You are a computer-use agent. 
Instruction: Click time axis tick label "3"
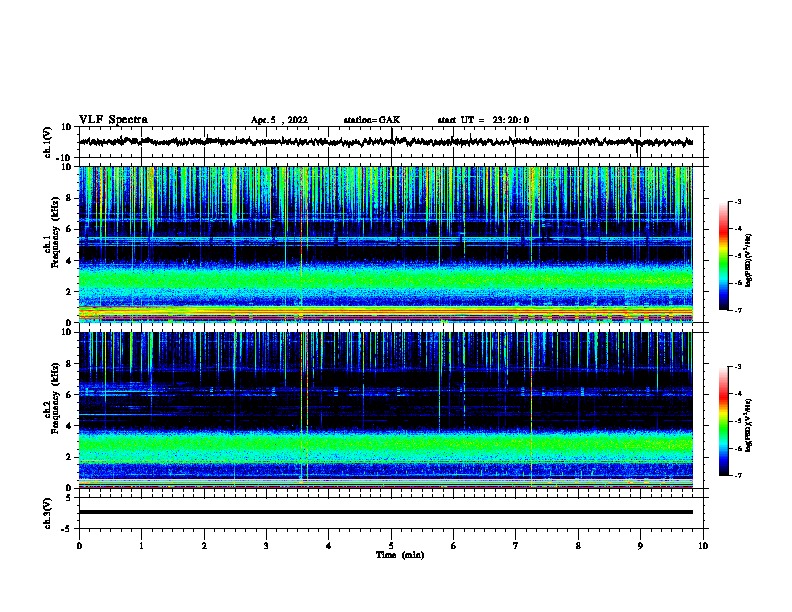tap(267, 546)
